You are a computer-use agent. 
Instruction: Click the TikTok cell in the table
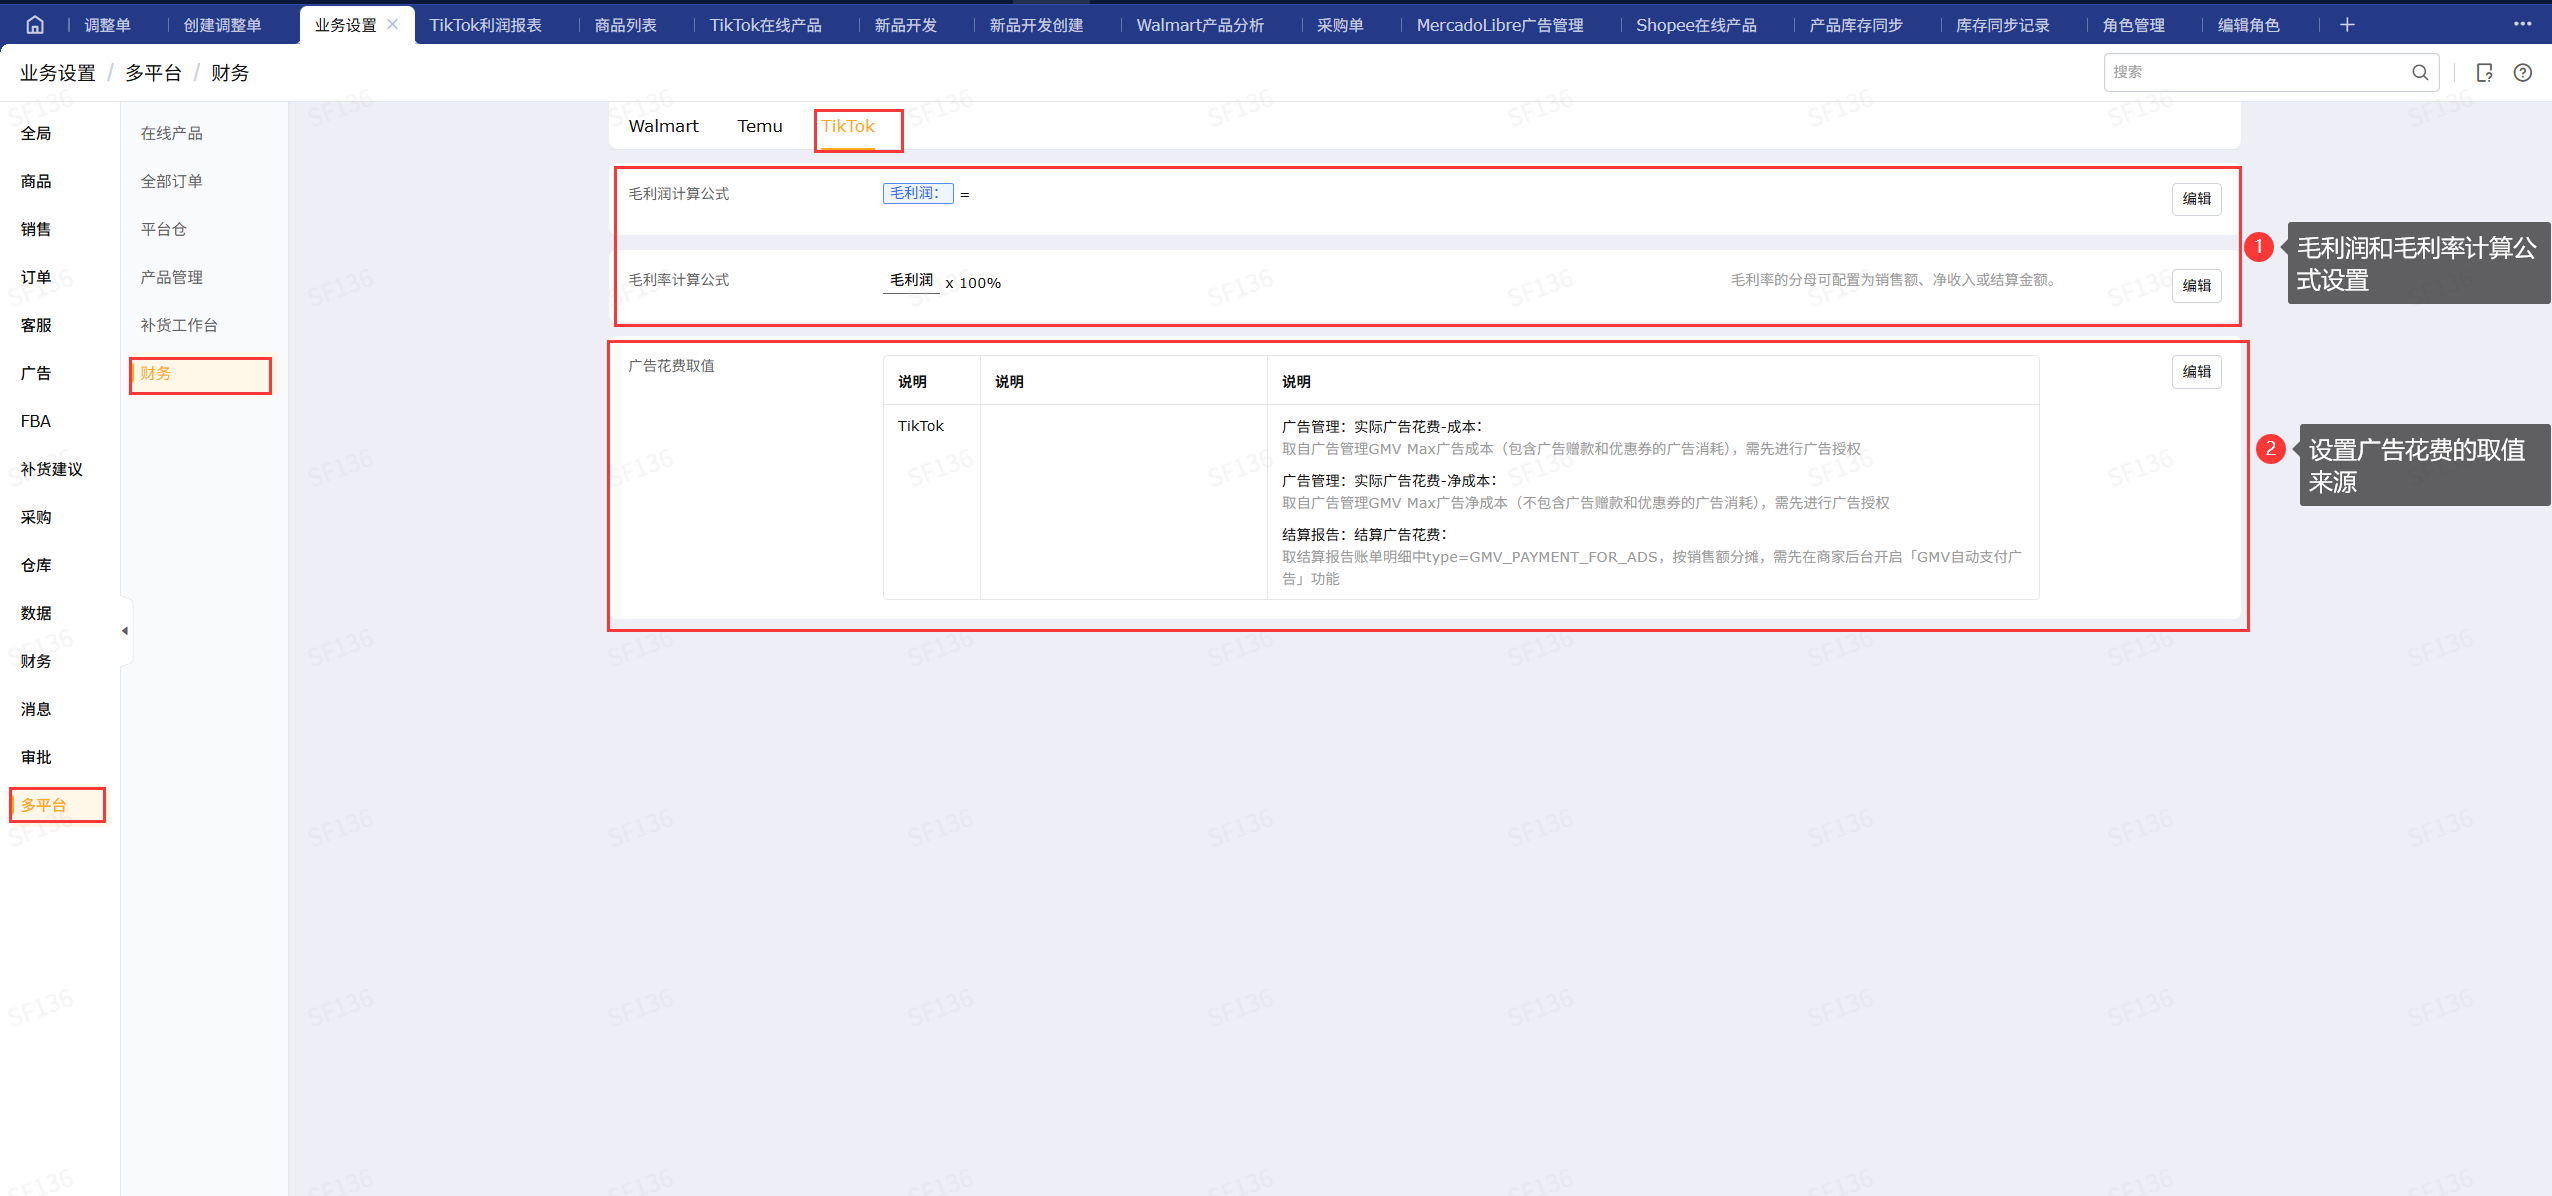coord(920,426)
